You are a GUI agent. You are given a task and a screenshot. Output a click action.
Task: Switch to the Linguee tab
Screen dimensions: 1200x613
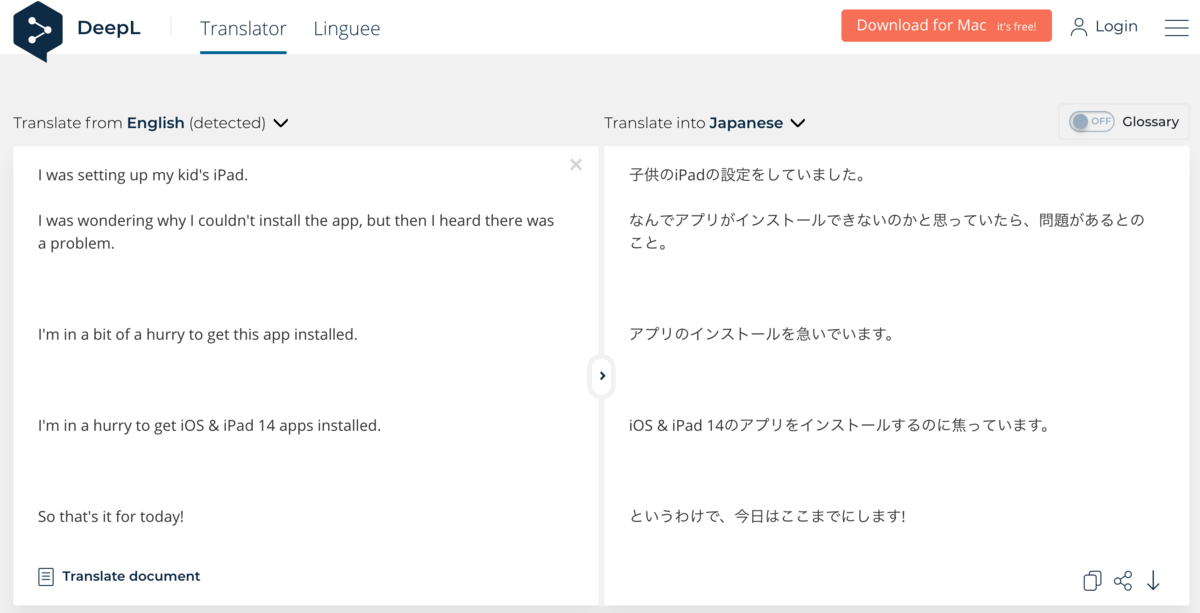point(347,28)
